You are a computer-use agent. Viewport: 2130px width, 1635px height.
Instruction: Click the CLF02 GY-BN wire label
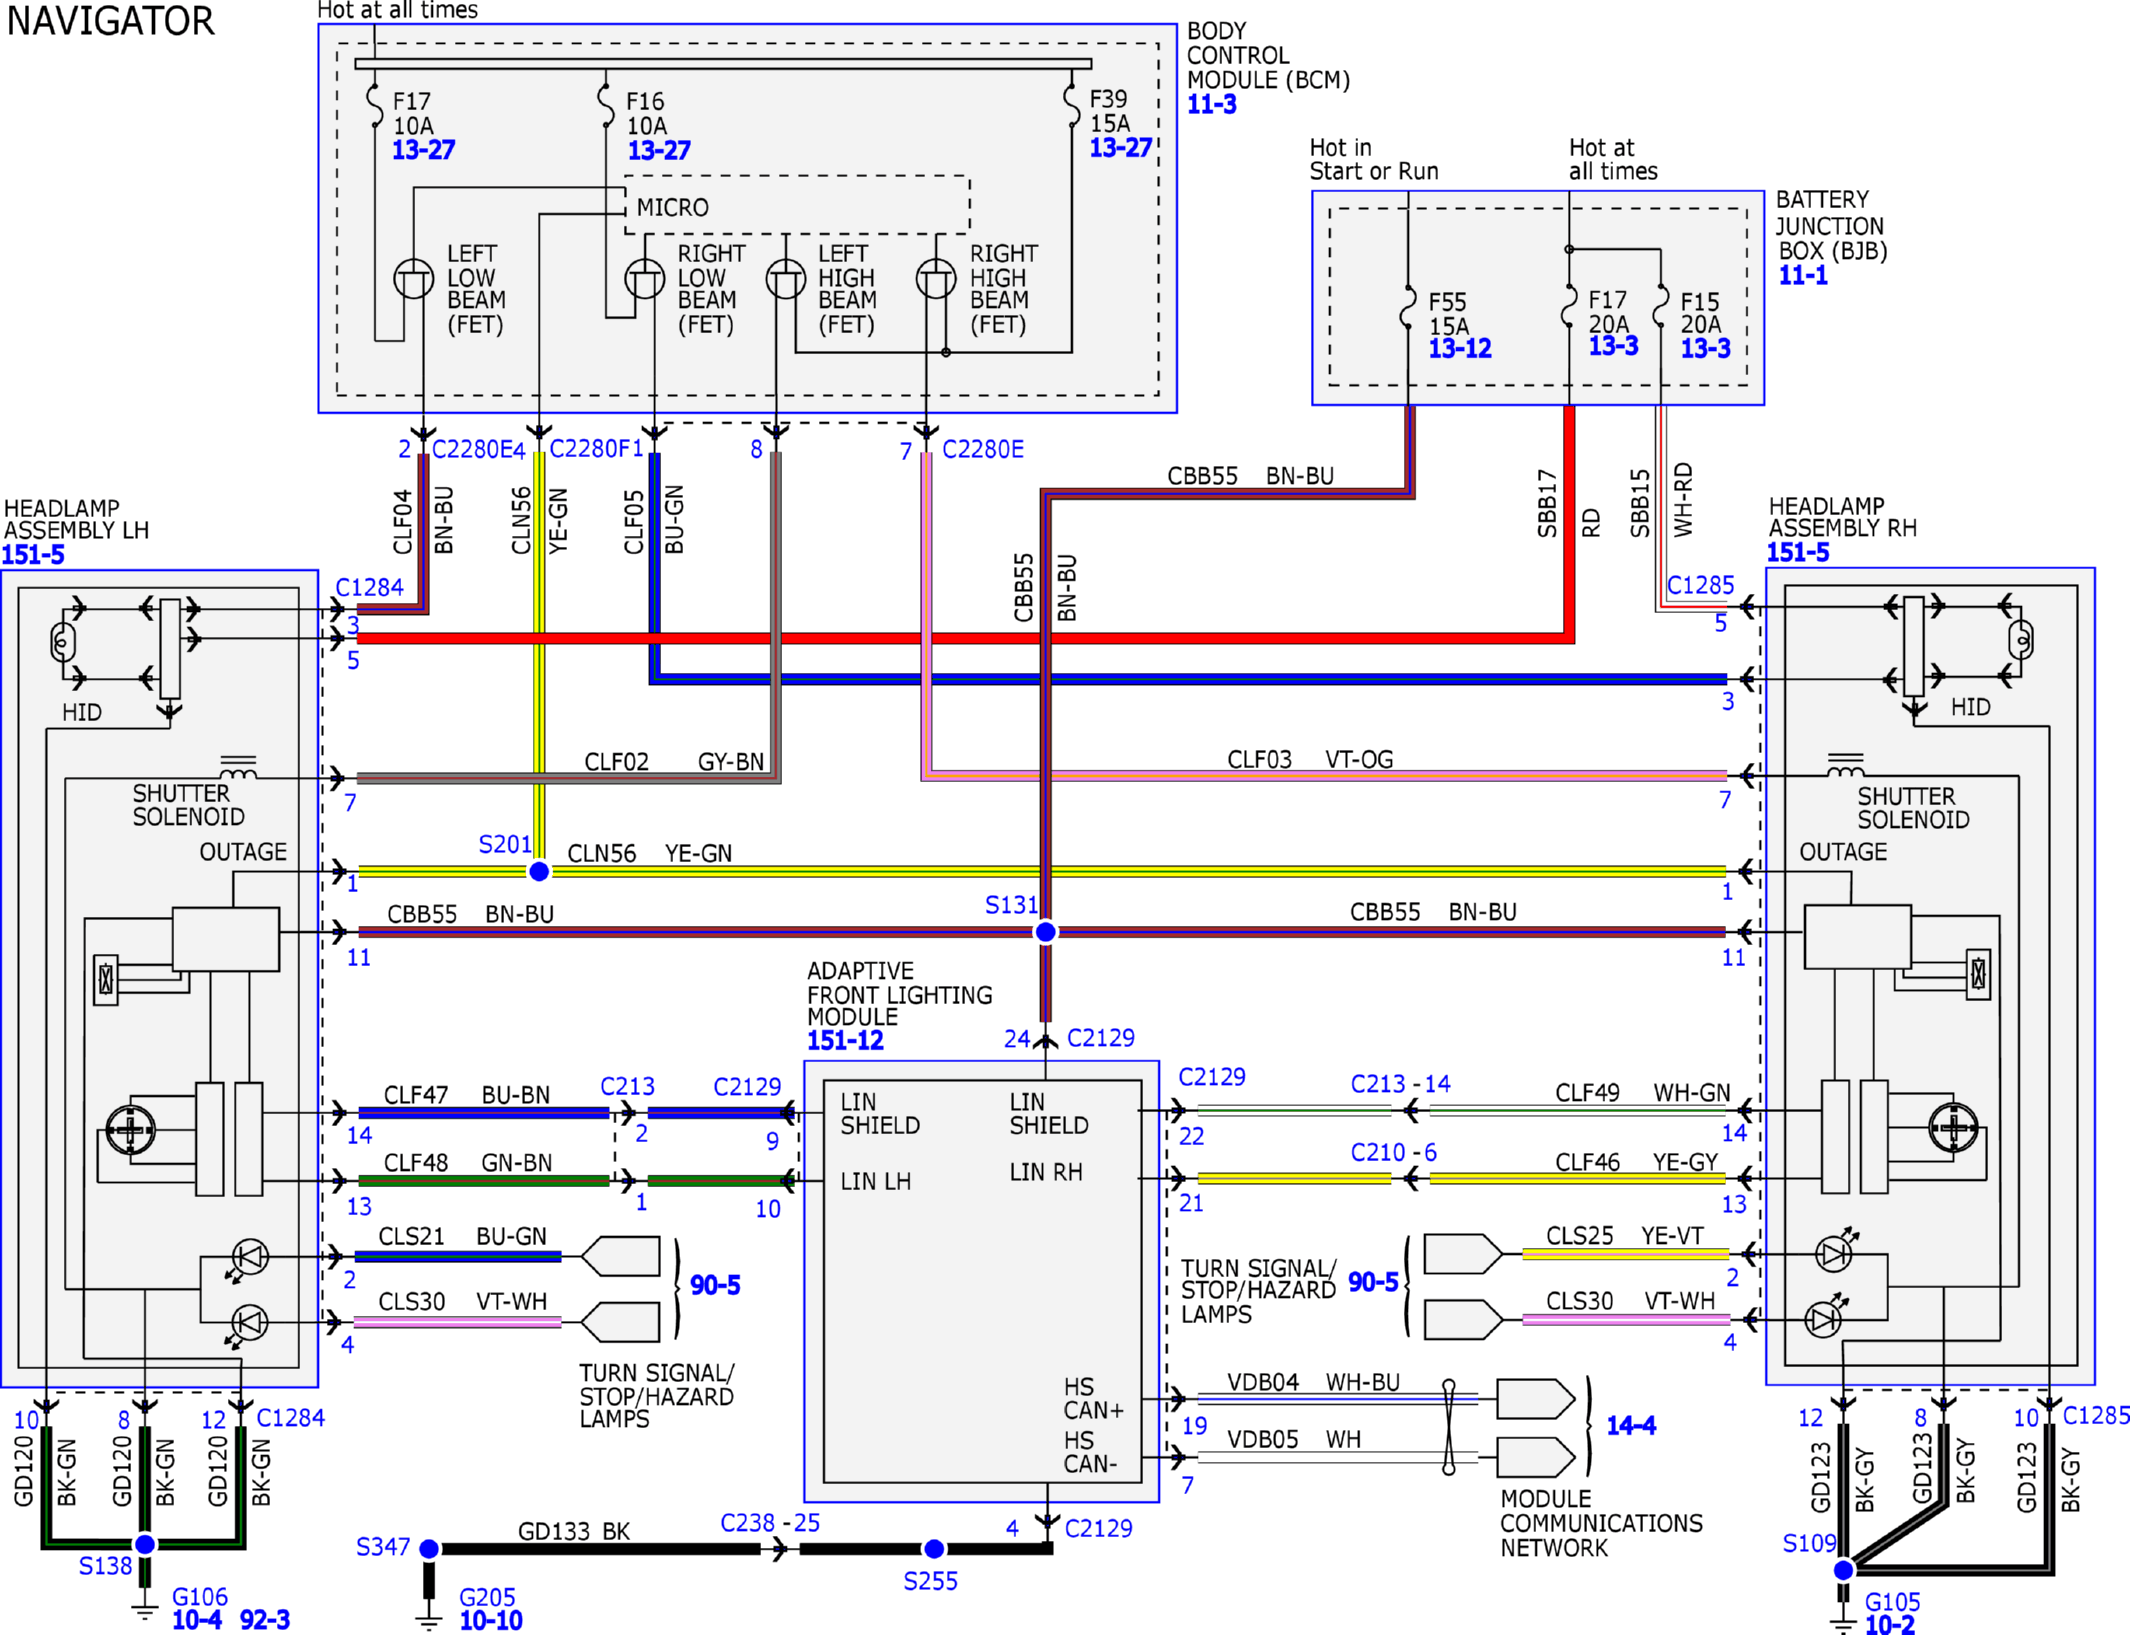[x=674, y=762]
